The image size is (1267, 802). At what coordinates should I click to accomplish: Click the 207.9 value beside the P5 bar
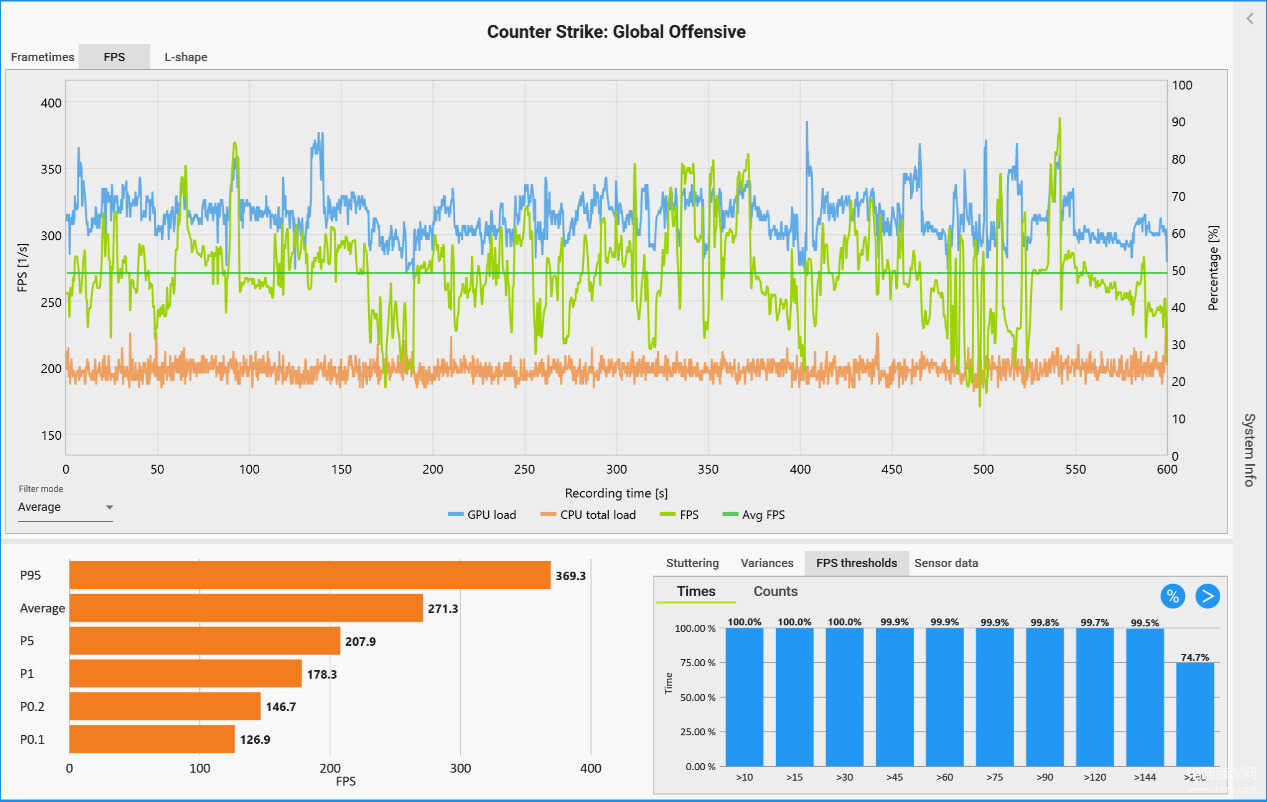click(x=360, y=642)
